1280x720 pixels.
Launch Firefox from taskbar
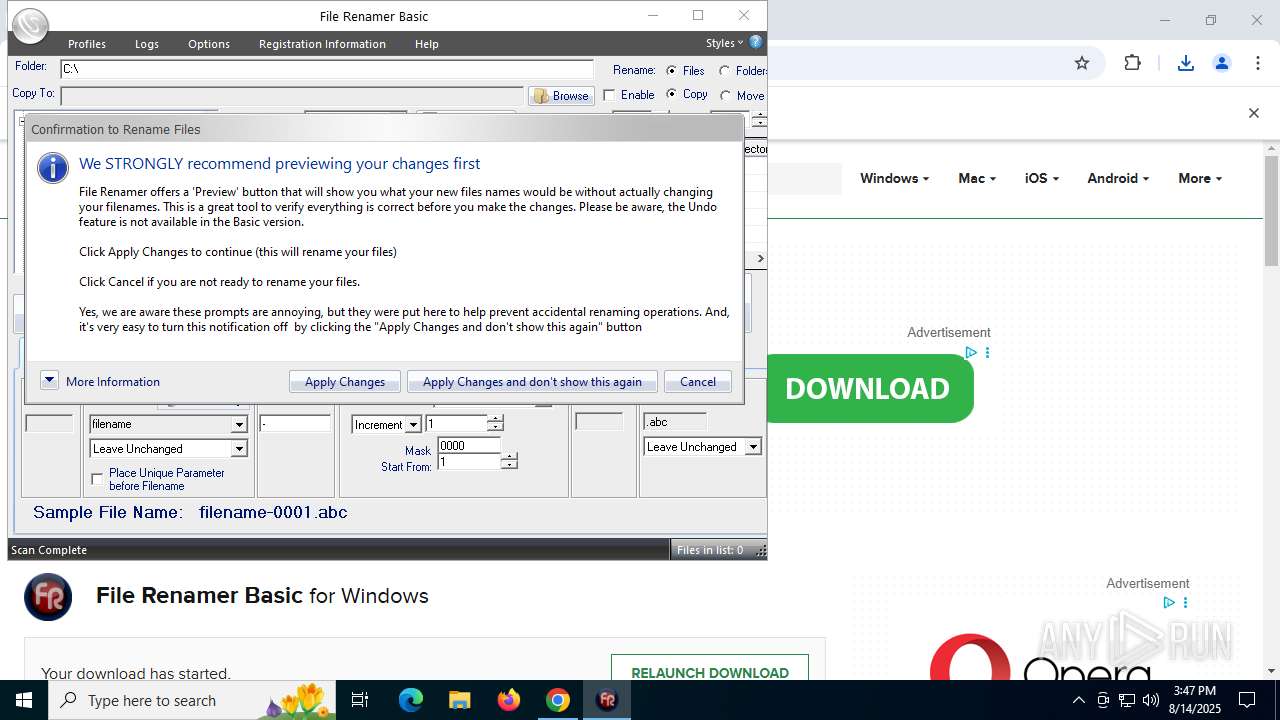pyautogui.click(x=509, y=700)
